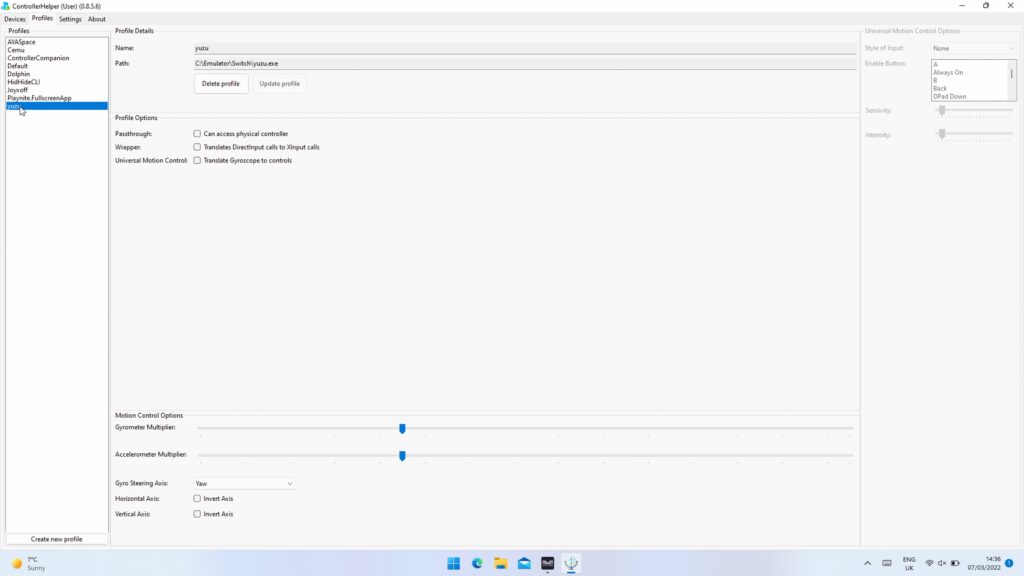Click the Create new profile button
Screen dimensions: 1024x576
click(x=57, y=539)
